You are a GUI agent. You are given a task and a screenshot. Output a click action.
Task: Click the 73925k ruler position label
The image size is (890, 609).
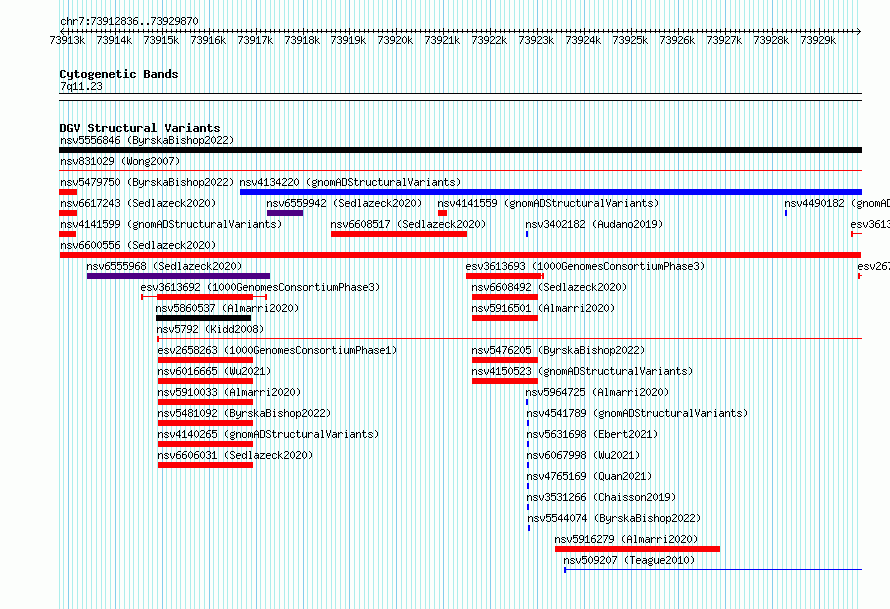[x=630, y=40]
